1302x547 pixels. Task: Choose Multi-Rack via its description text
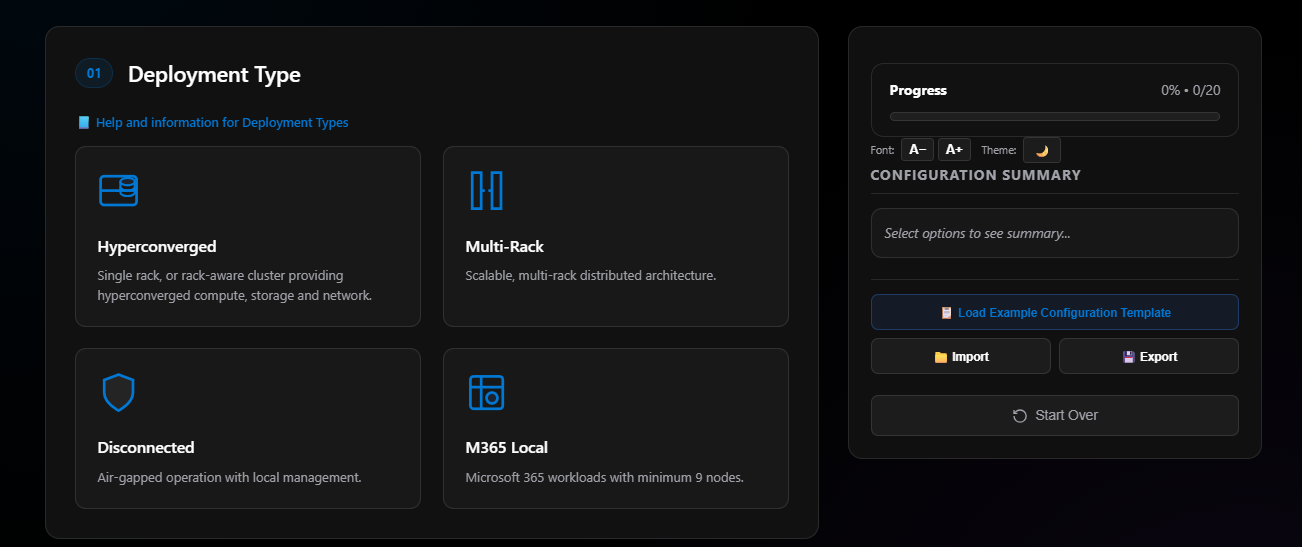tap(590, 276)
